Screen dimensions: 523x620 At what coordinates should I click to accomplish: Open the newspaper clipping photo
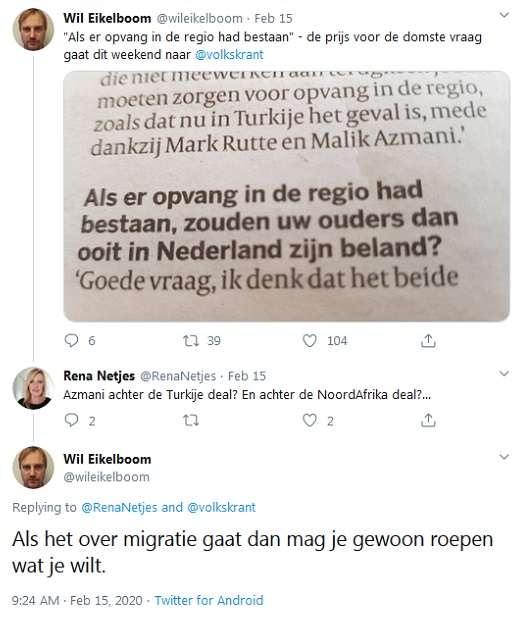(x=287, y=196)
